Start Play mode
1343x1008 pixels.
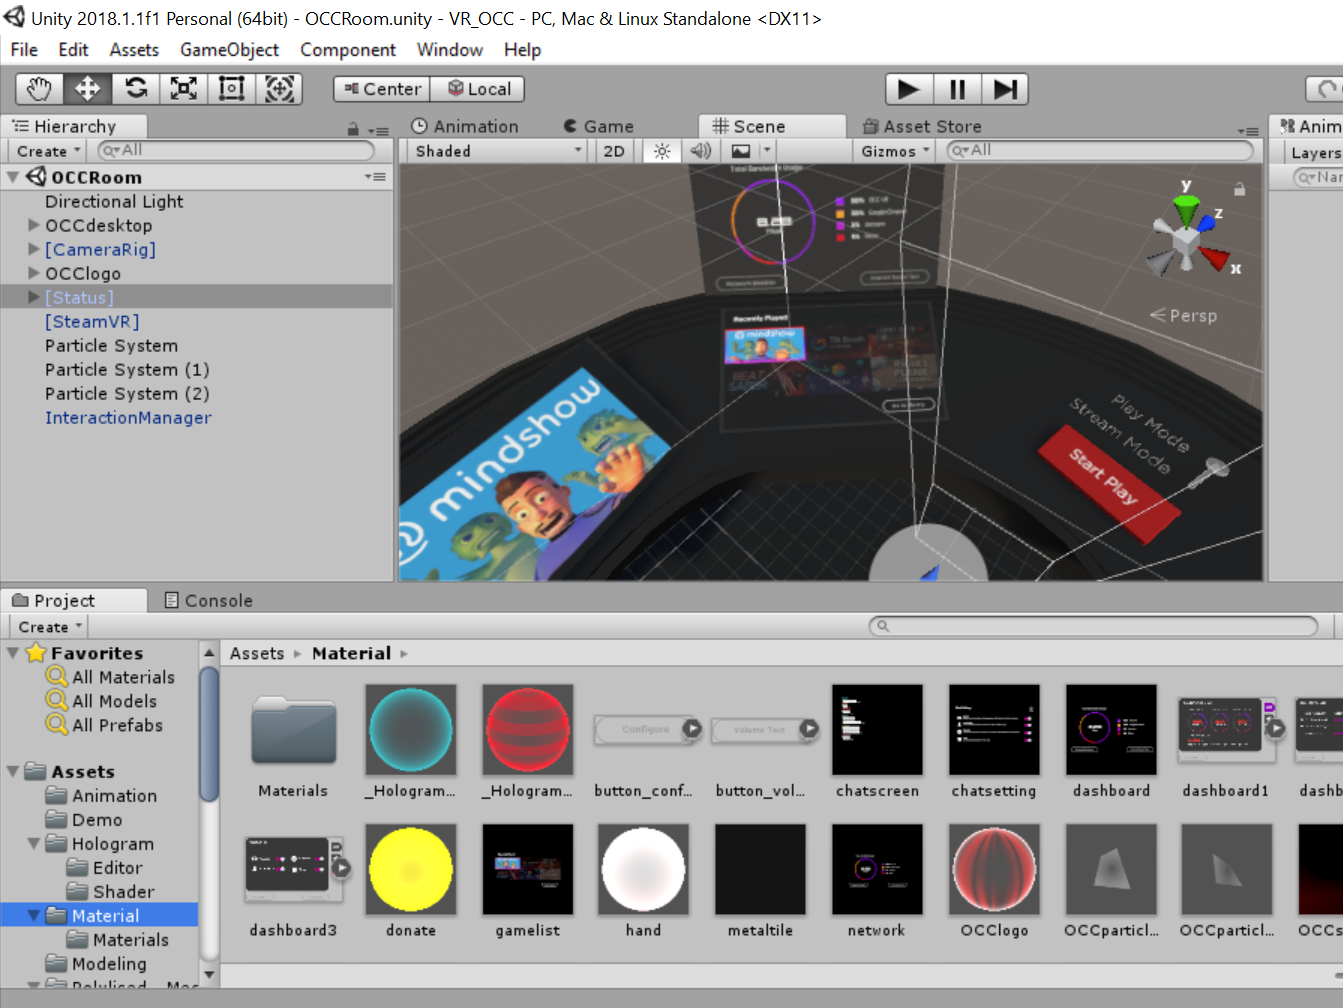[x=909, y=89]
